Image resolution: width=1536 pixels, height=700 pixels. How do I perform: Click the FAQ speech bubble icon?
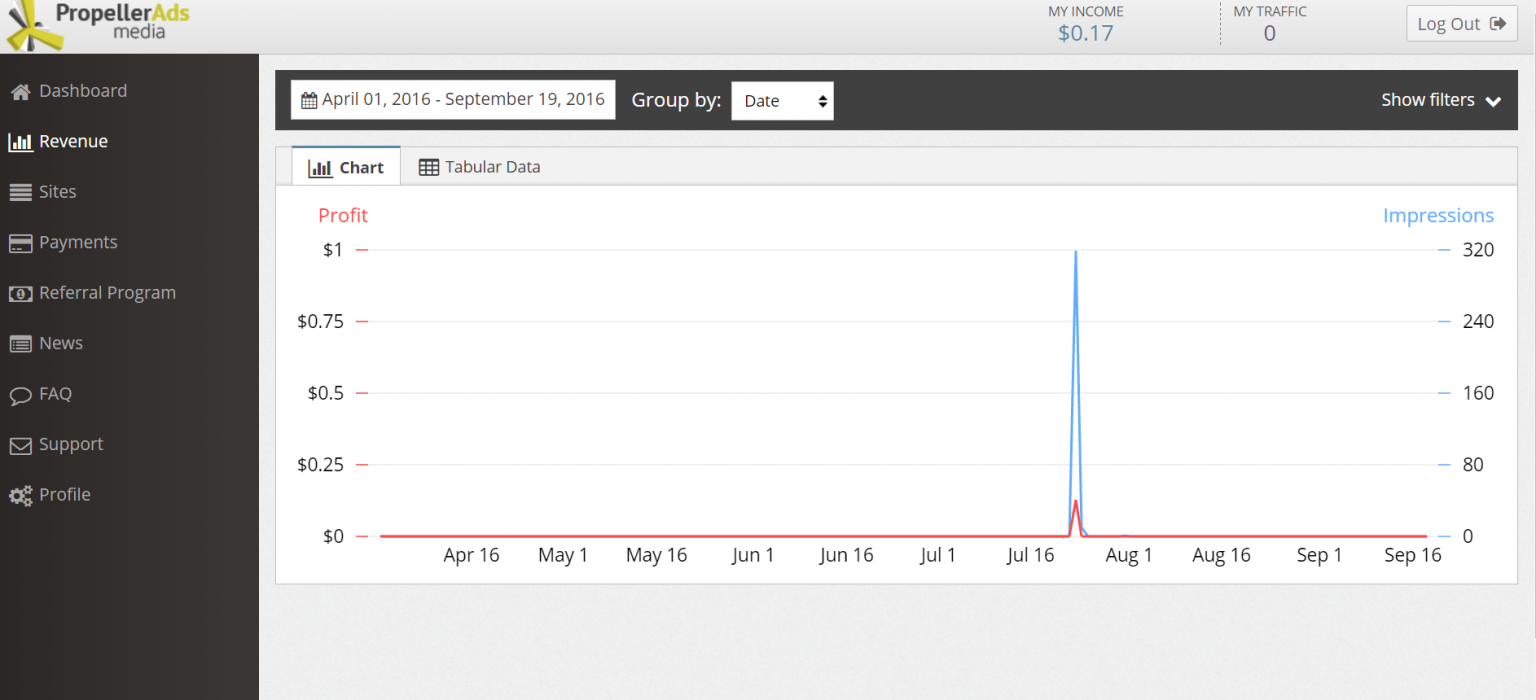20,395
